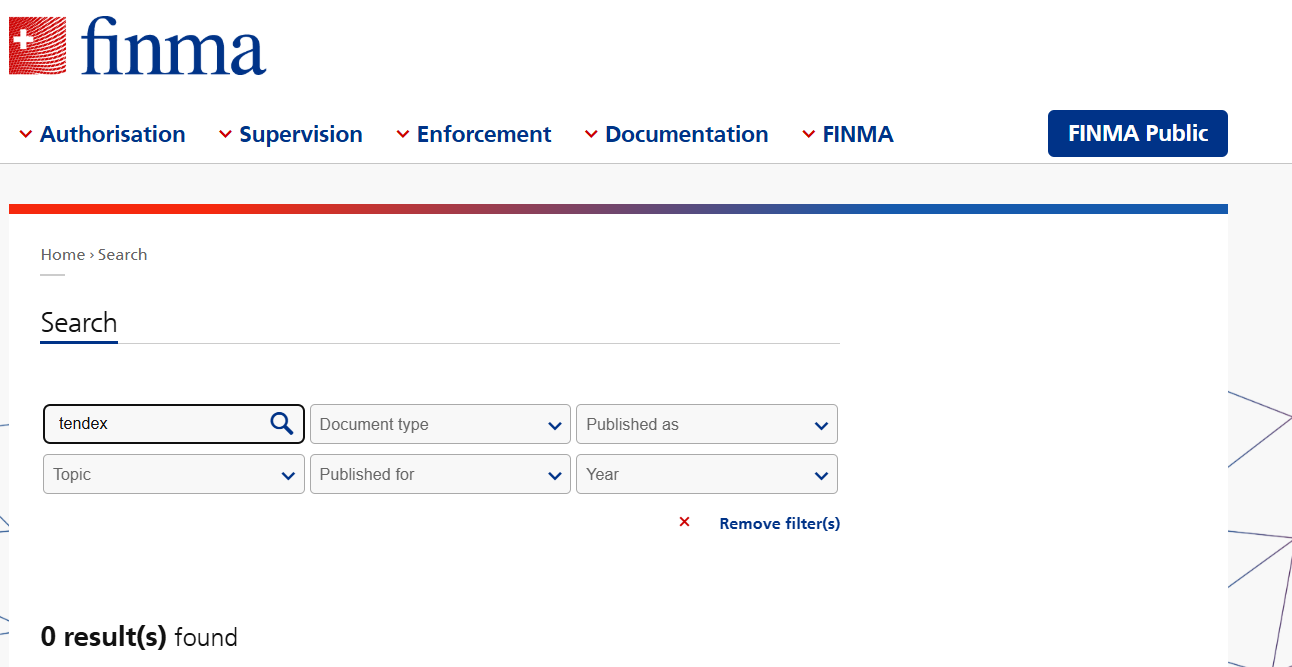Click the red chevron beside Enforcement
Screen dimensions: 1292x667
tap(403, 134)
